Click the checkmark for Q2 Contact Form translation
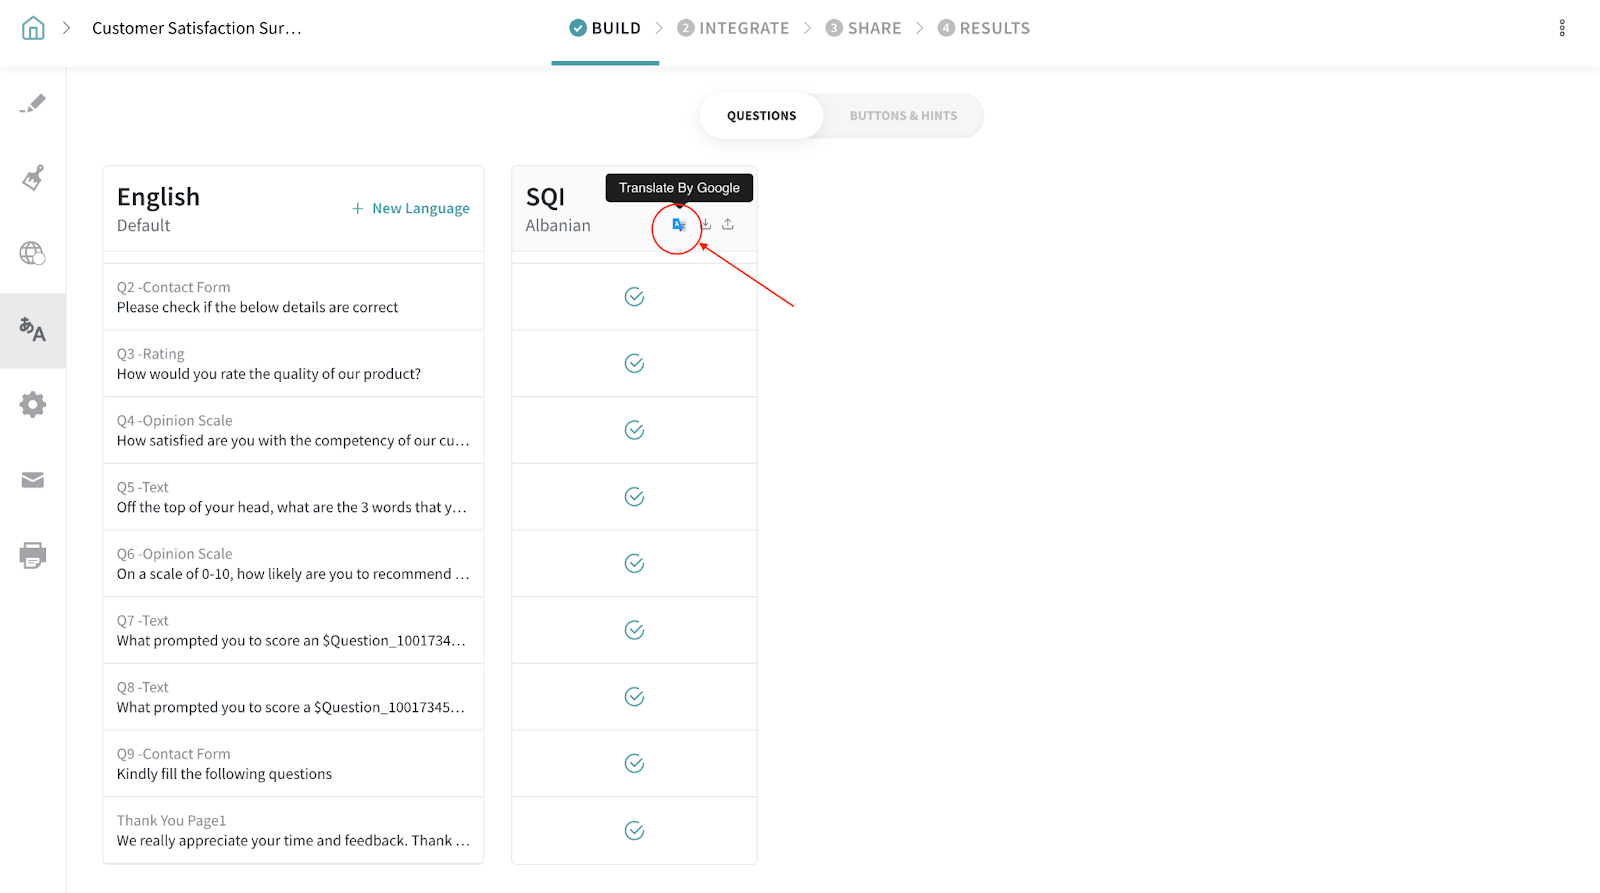1600x893 pixels. click(x=634, y=297)
